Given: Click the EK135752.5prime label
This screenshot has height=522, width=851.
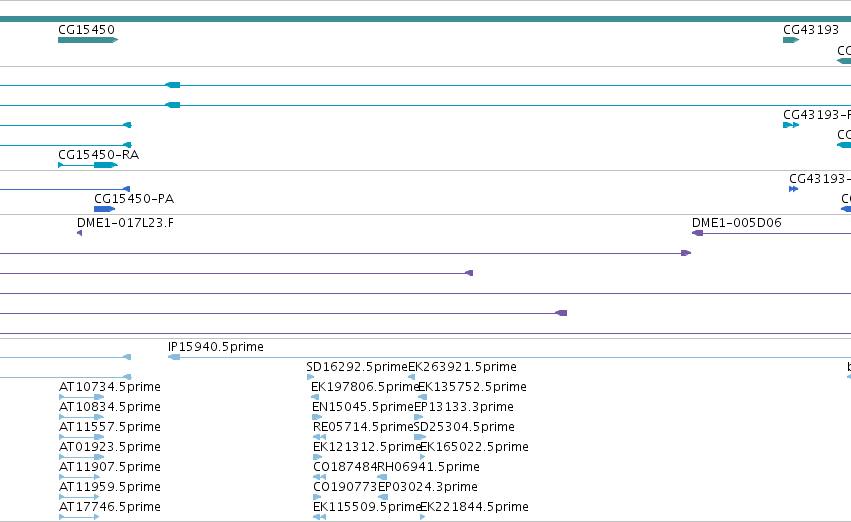Looking at the screenshot, I should [x=472, y=387].
